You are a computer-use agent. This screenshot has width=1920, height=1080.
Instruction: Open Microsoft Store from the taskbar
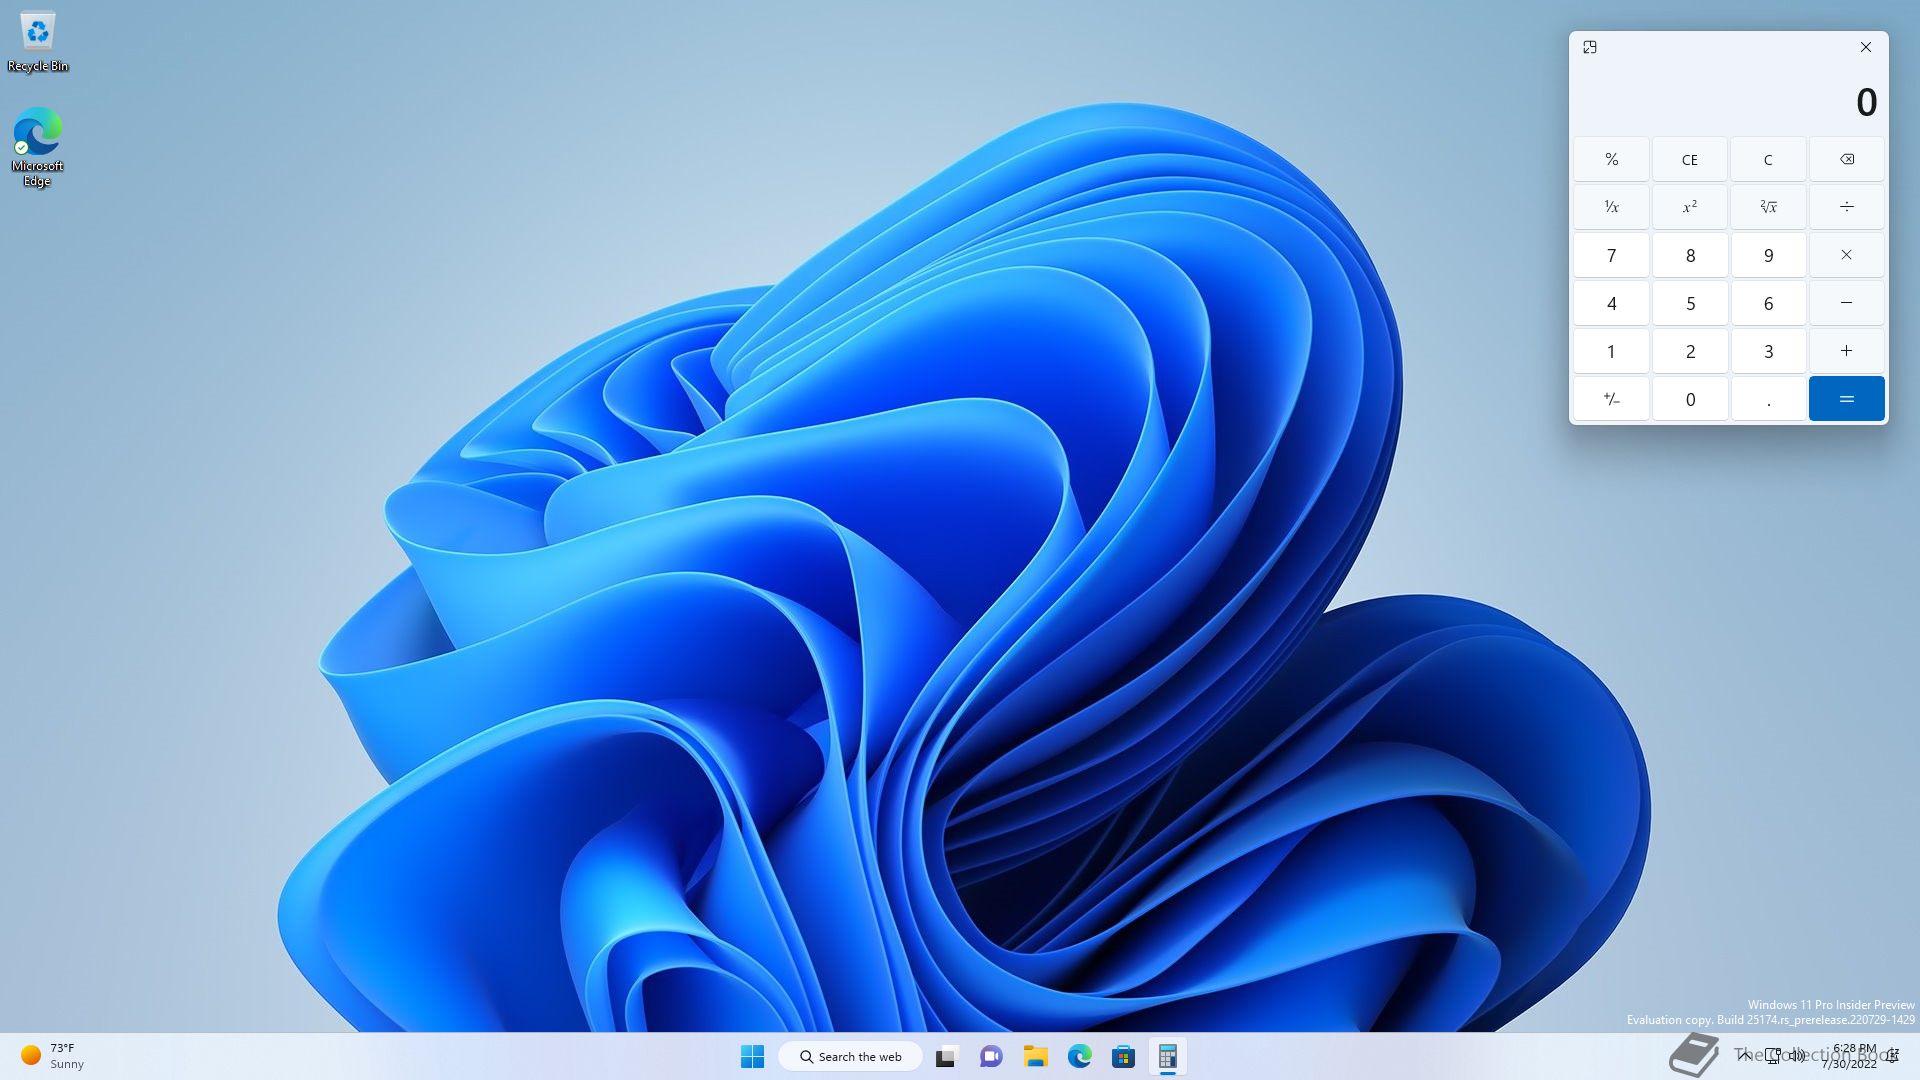coord(1123,1056)
